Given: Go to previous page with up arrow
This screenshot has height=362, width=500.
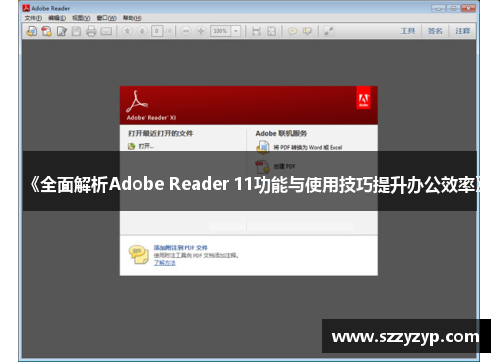Looking at the screenshot, I should point(127,31).
